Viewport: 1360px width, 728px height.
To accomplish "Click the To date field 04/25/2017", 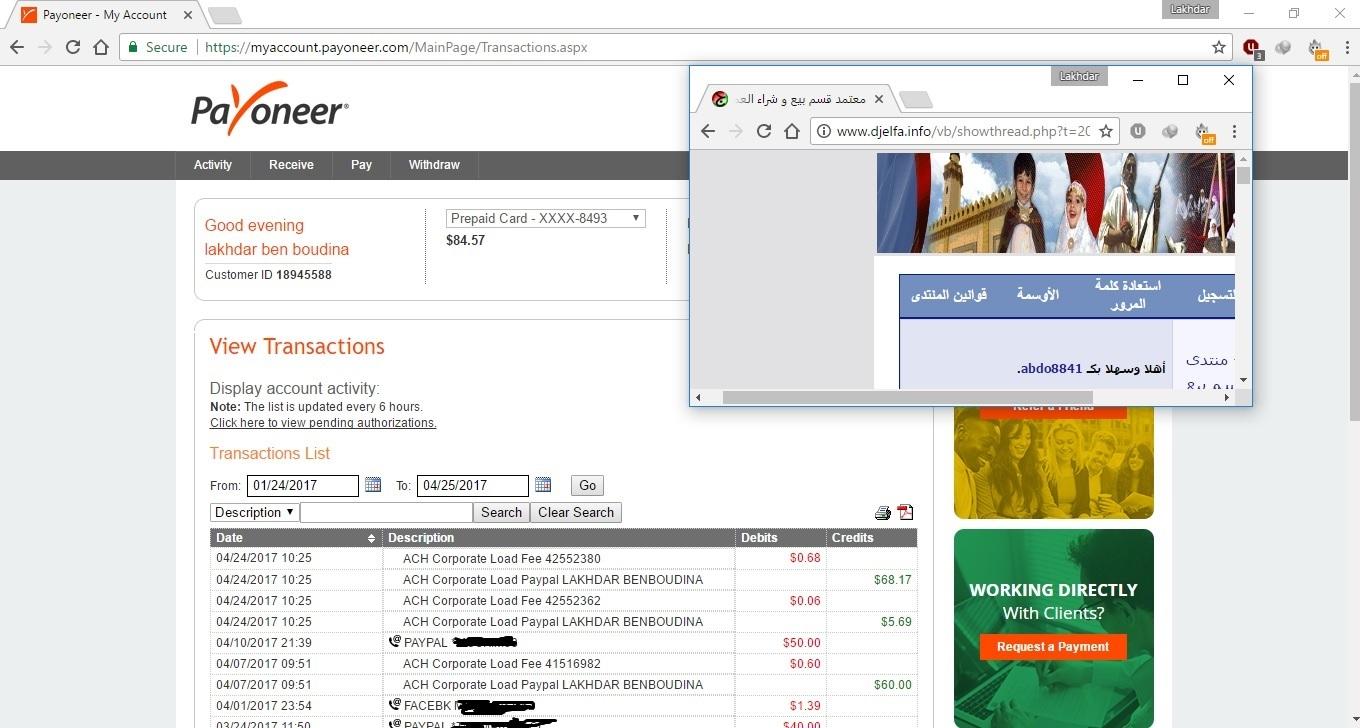I will point(472,485).
